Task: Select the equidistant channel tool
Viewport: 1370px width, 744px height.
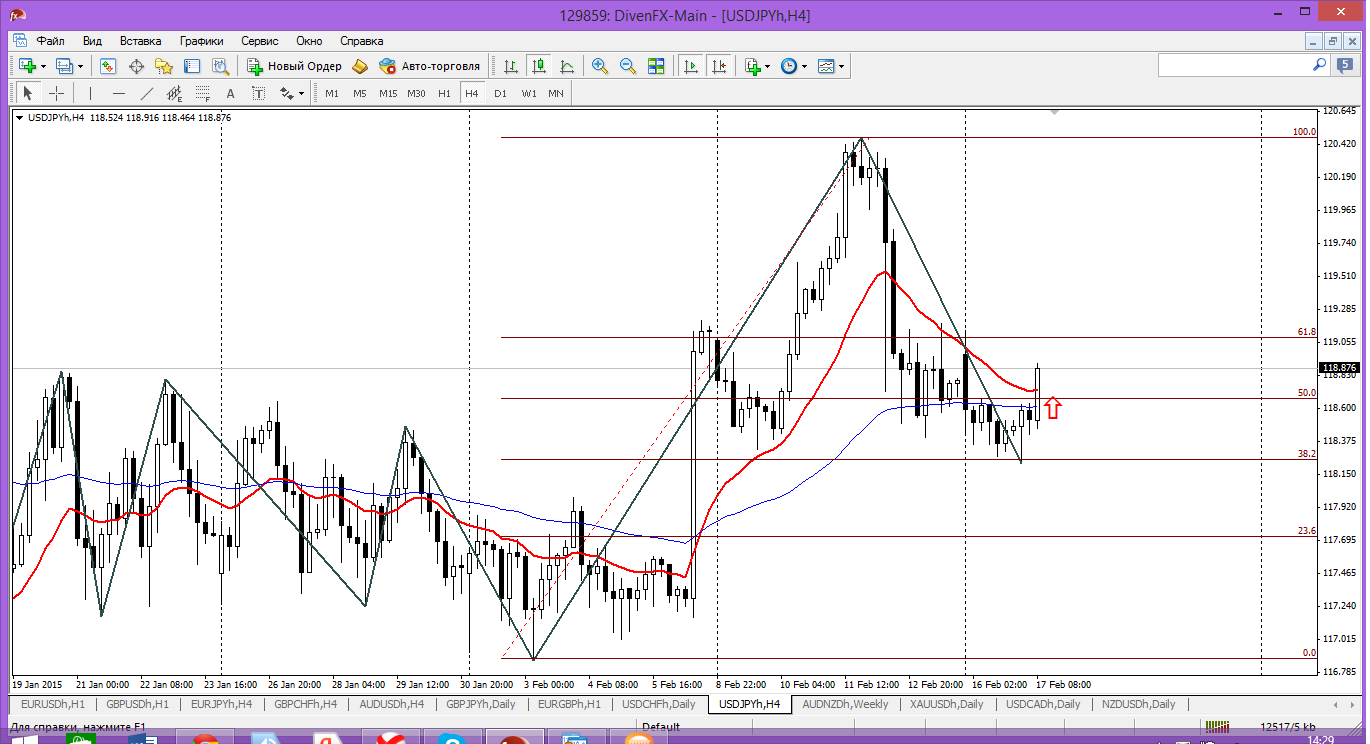Action: (x=175, y=93)
